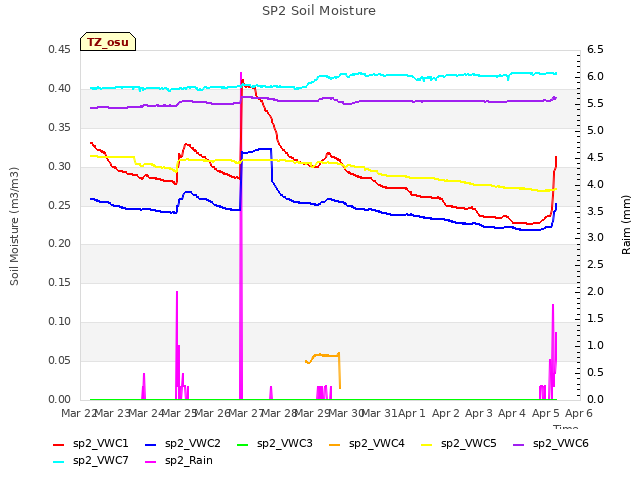Click the sp2_VWC3 legend label
Screen dimensions: 640x480
pos(284,443)
